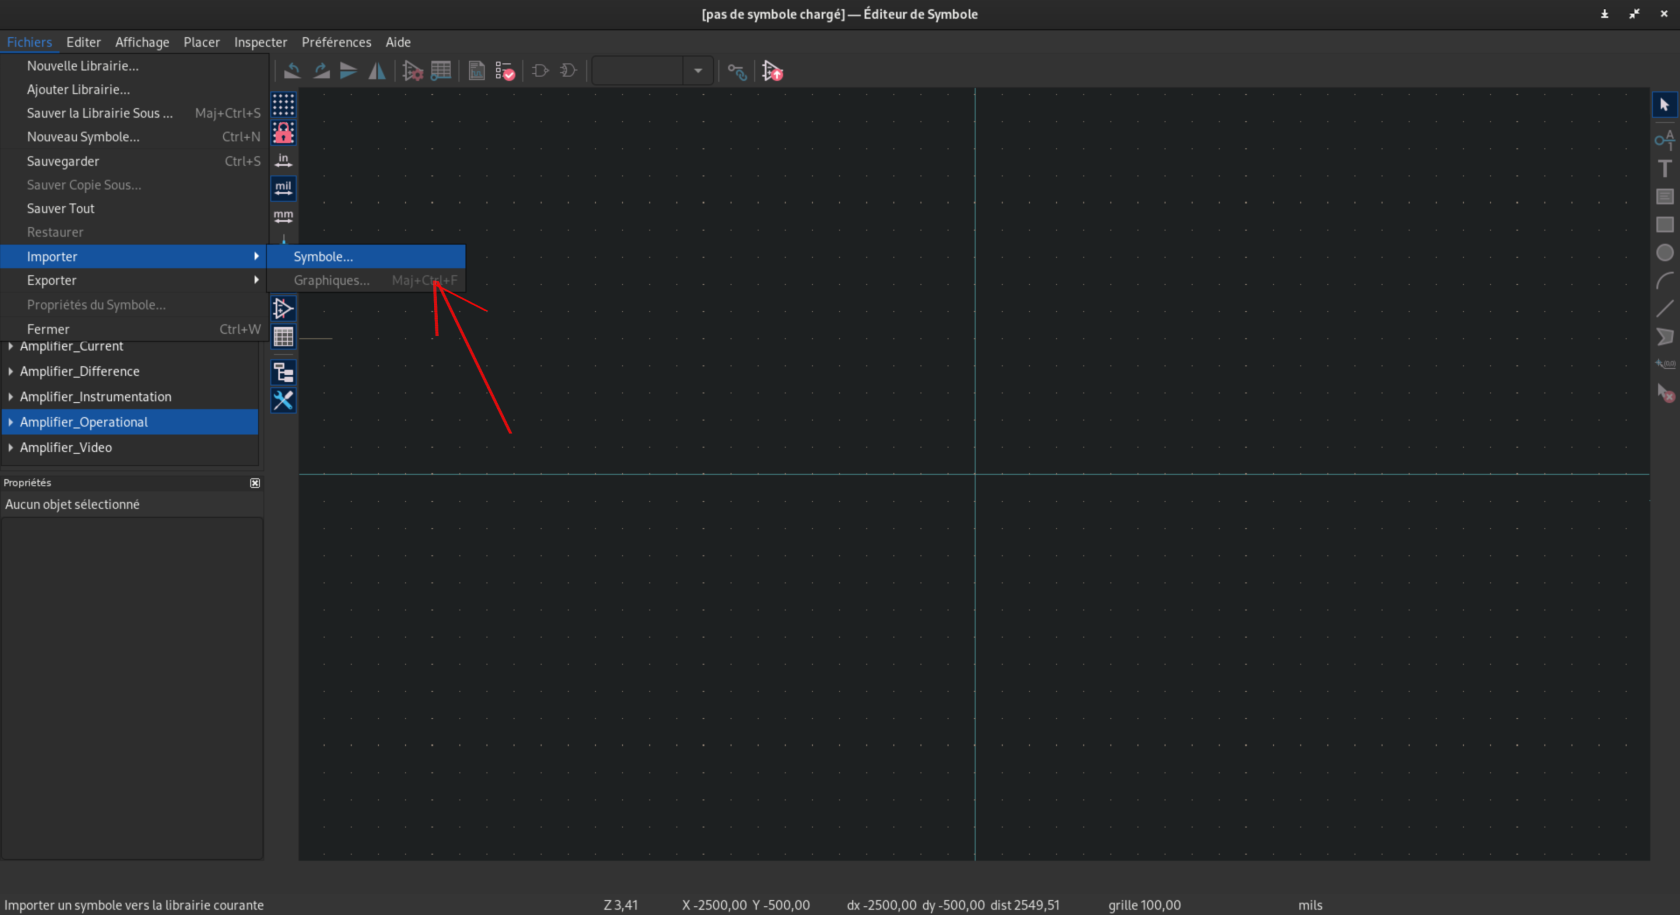1680x915 pixels.
Task: Select the Add Line tool
Action: [x=1665, y=309]
